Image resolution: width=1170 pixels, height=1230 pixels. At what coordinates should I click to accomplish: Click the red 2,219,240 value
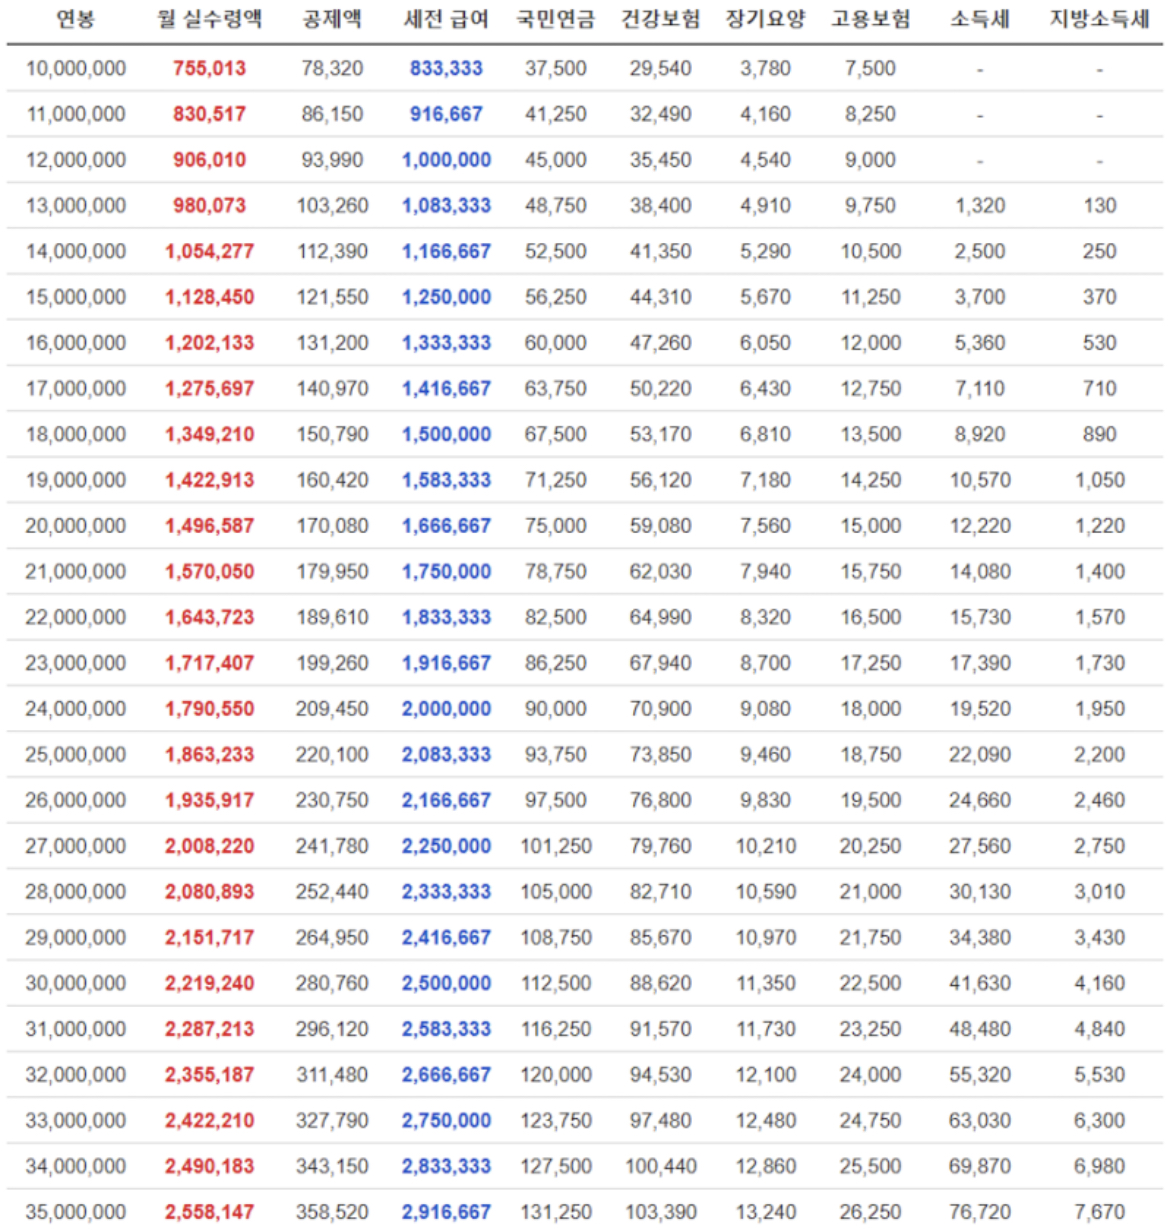[x=209, y=984]
